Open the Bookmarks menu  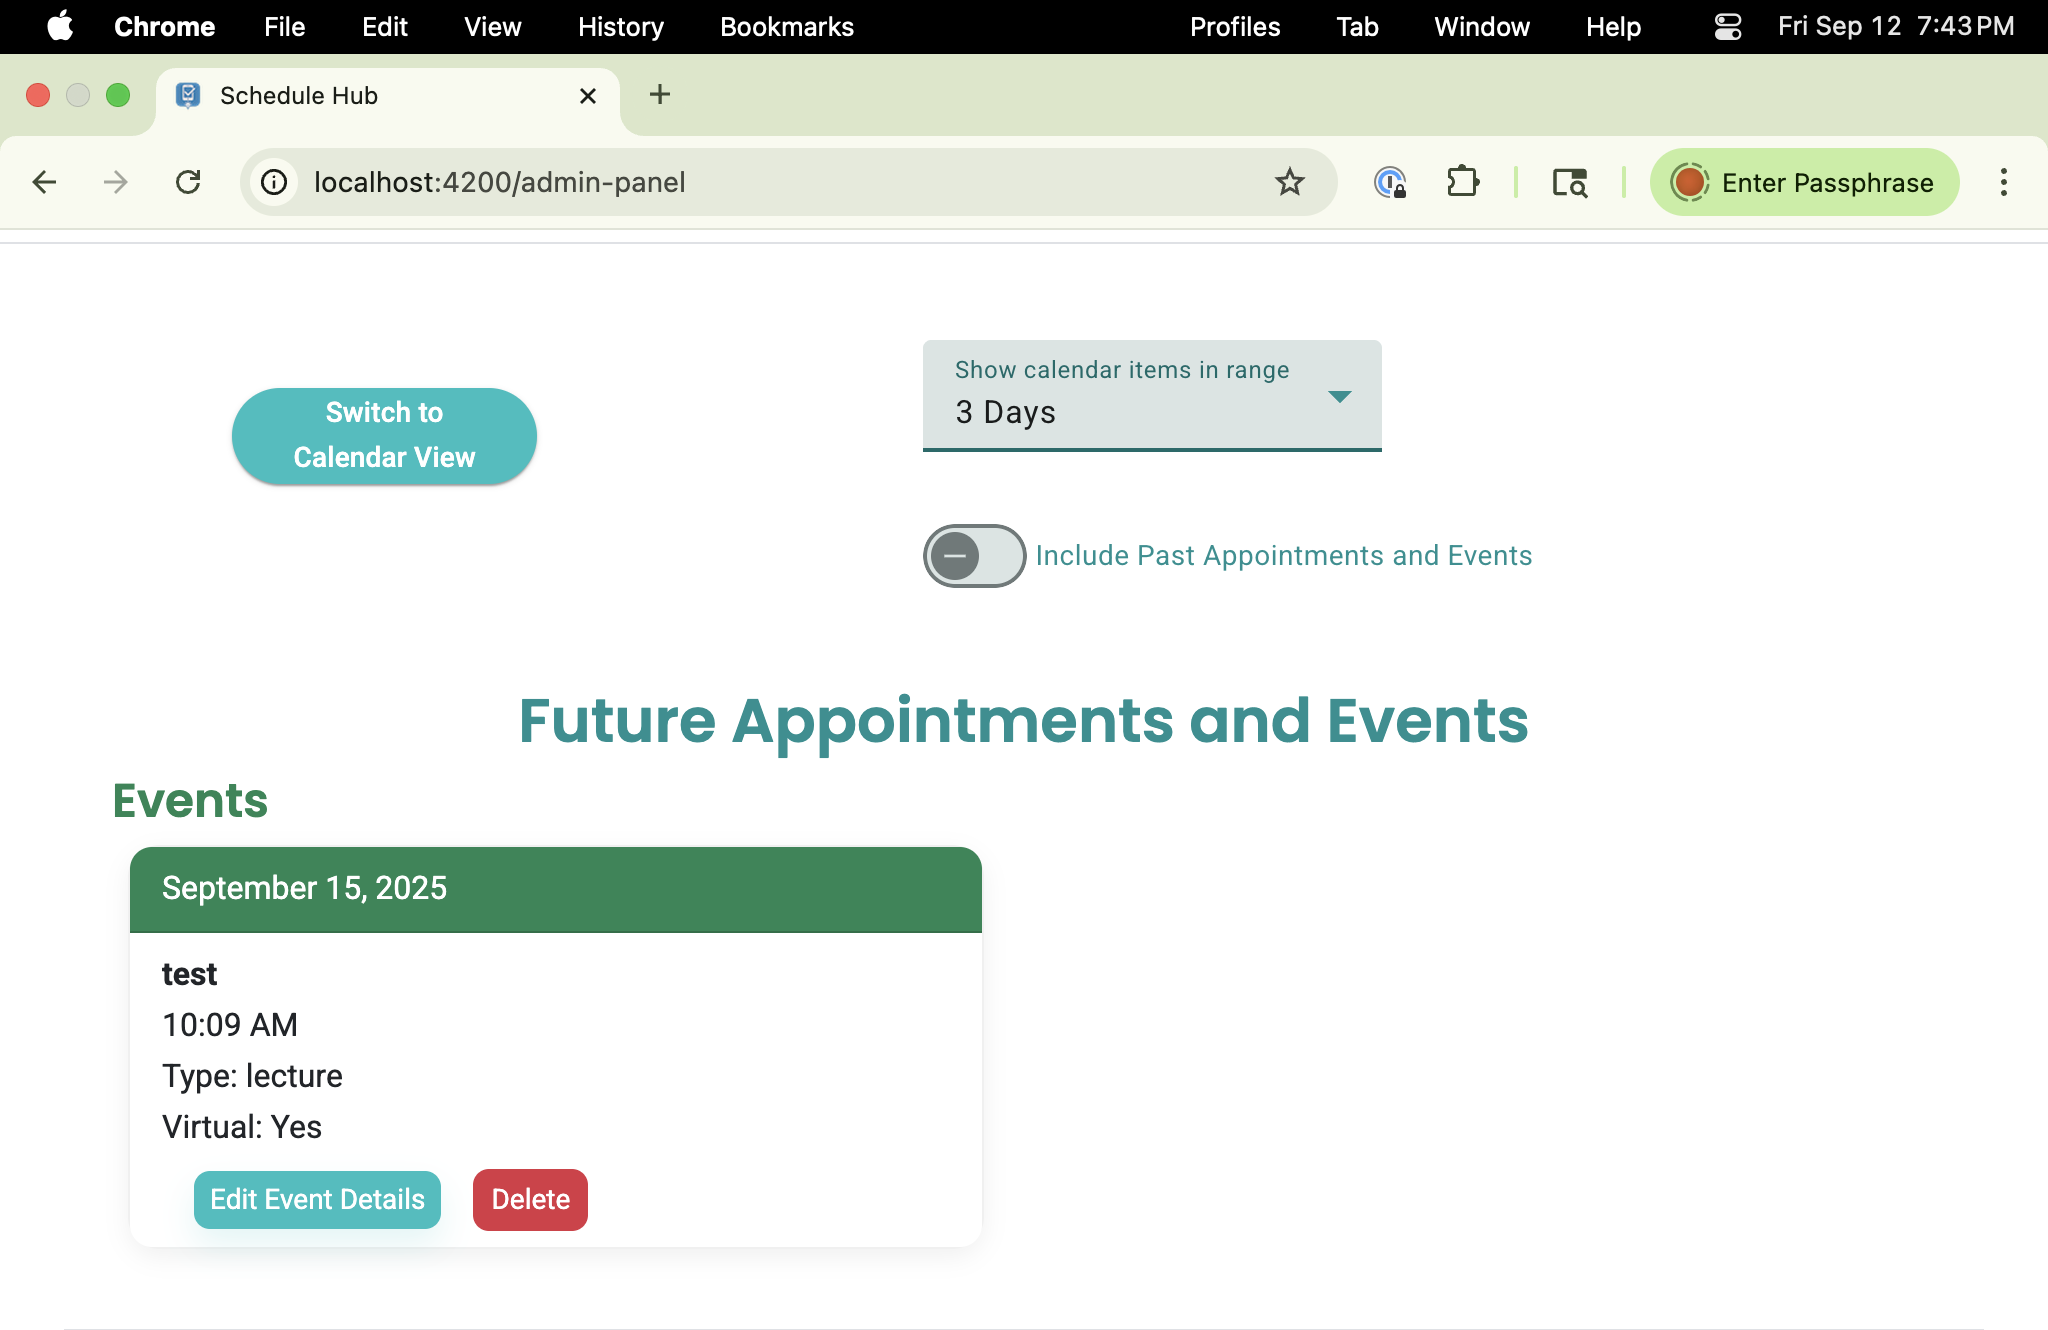tap(786, 27)
